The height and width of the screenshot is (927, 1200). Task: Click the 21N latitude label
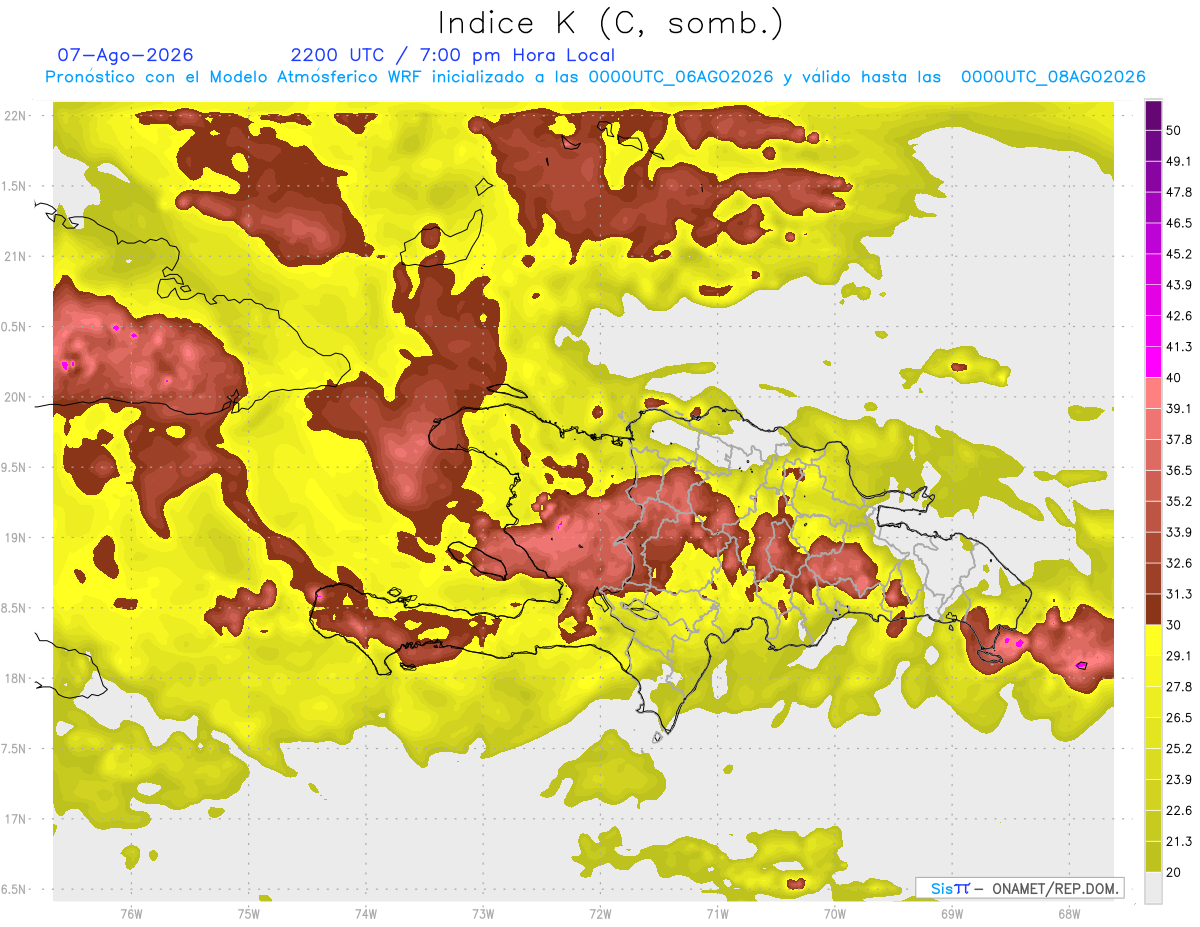pos(17,256)
